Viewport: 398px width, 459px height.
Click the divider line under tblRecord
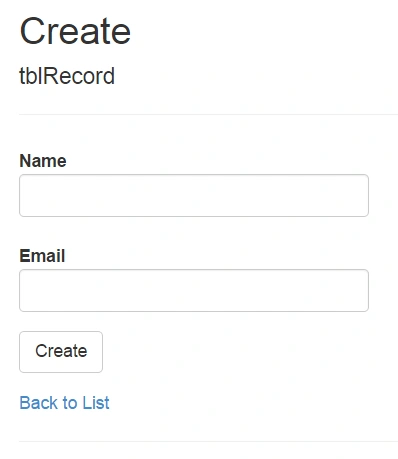(x=208, y=114)
